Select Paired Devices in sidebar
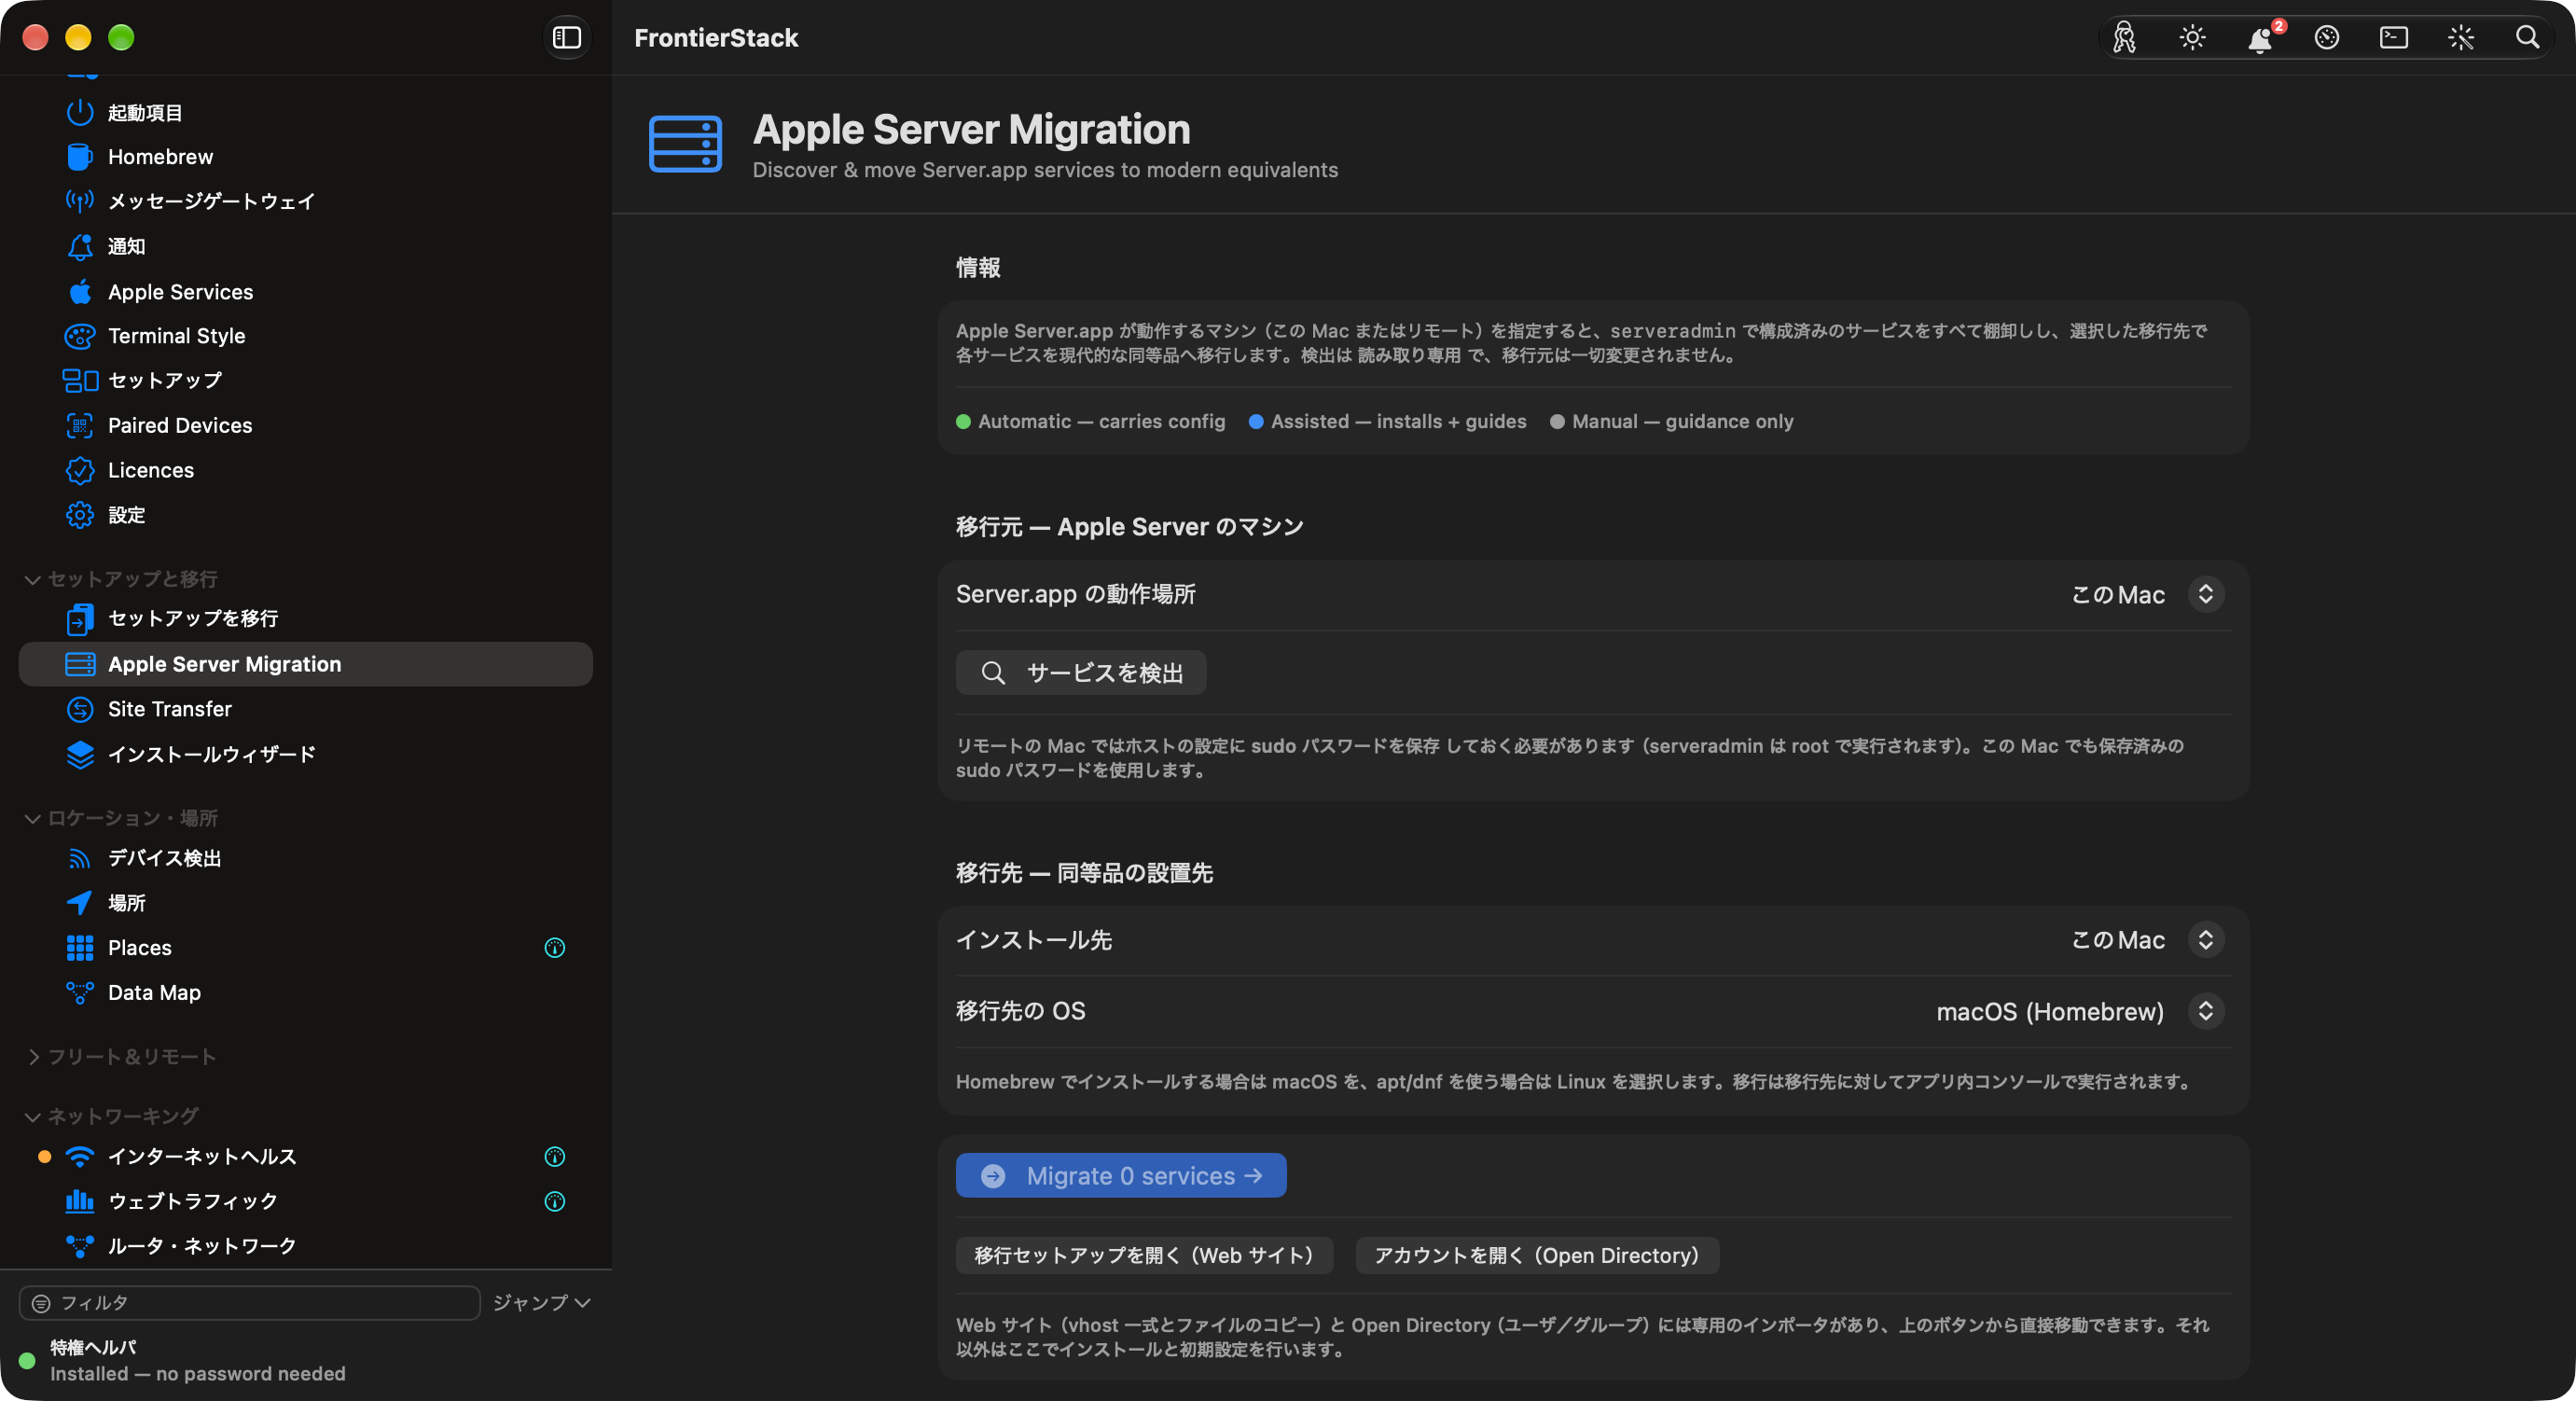Viewport: 2576px width, 1401px height. (306, 425)
